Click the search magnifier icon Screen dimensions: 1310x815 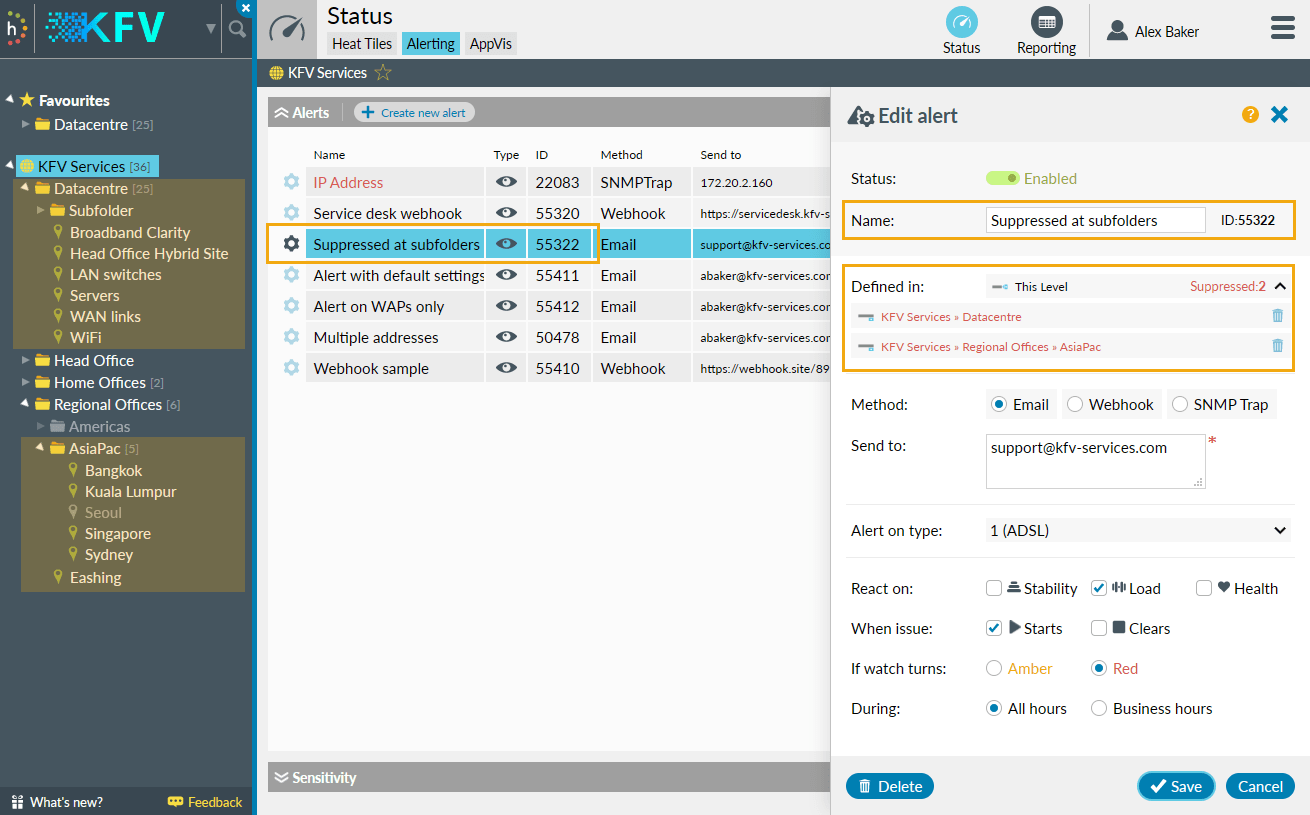point(237,29)
